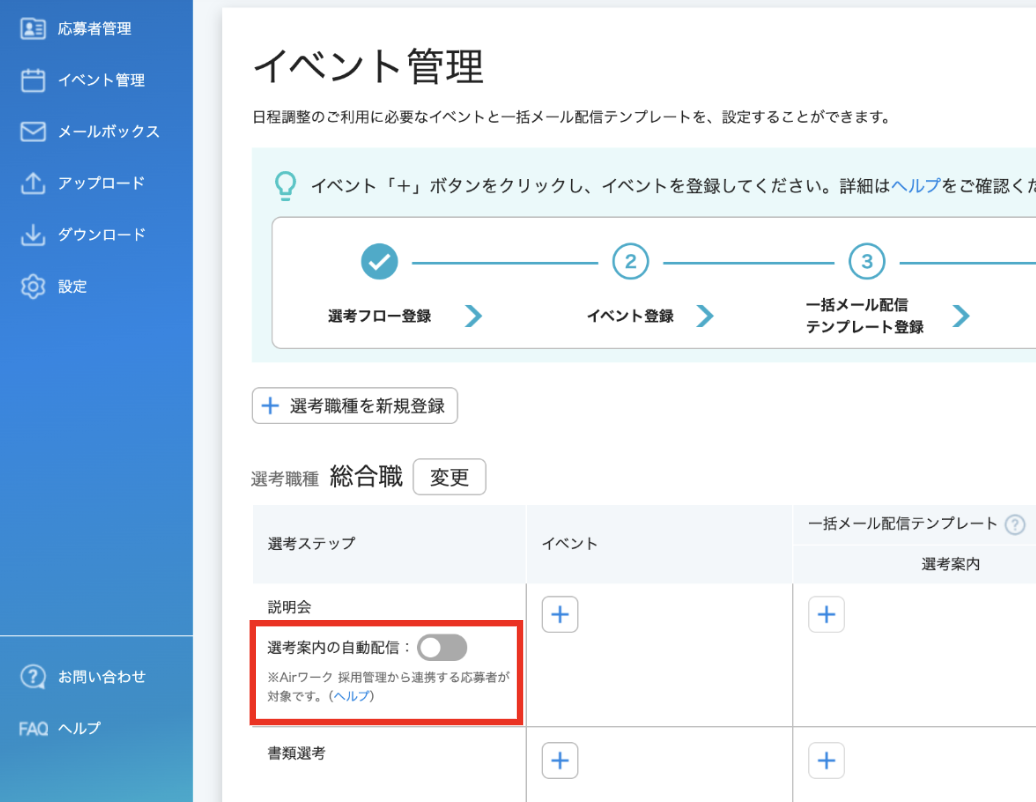Screen dimensions: 1036x802
Task: Open the 応募者管理 sidebar icon
Action: click(33, 28)
